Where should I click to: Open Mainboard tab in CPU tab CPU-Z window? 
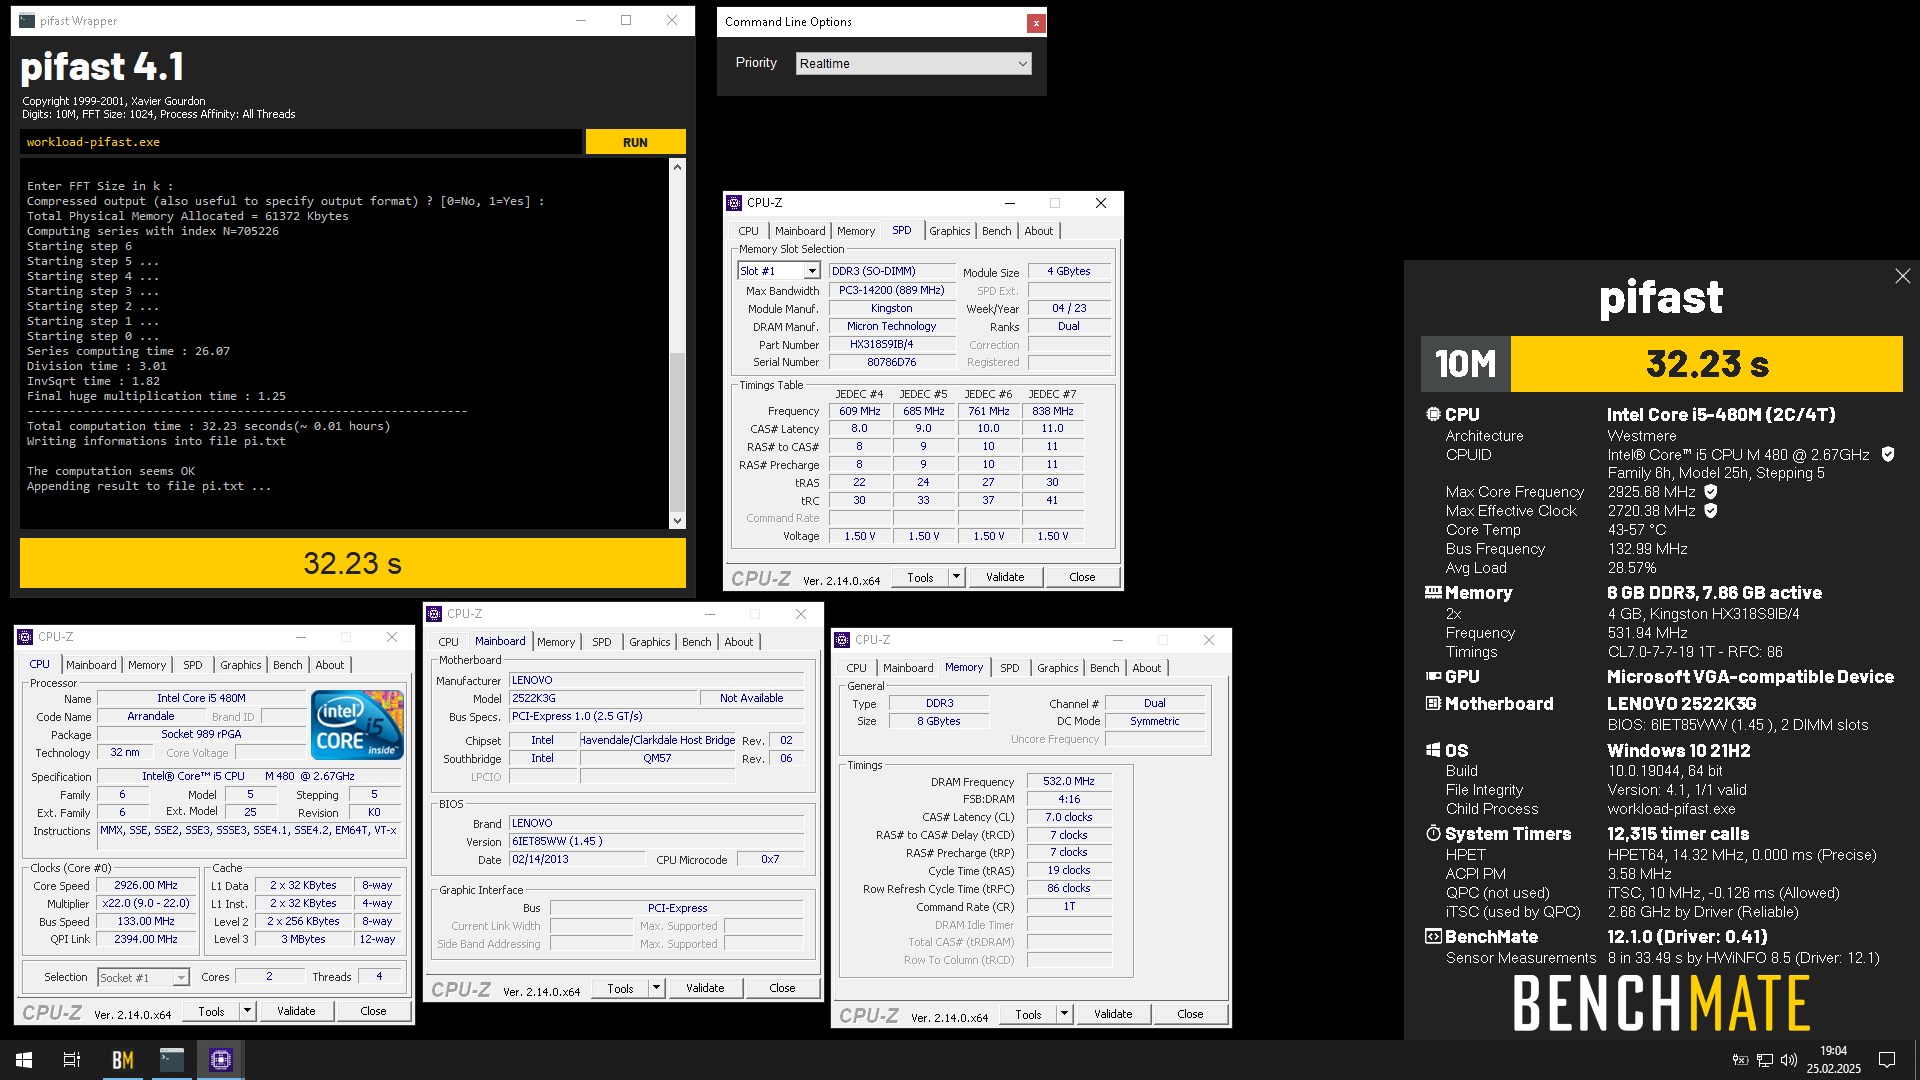(x=91, y=665)
